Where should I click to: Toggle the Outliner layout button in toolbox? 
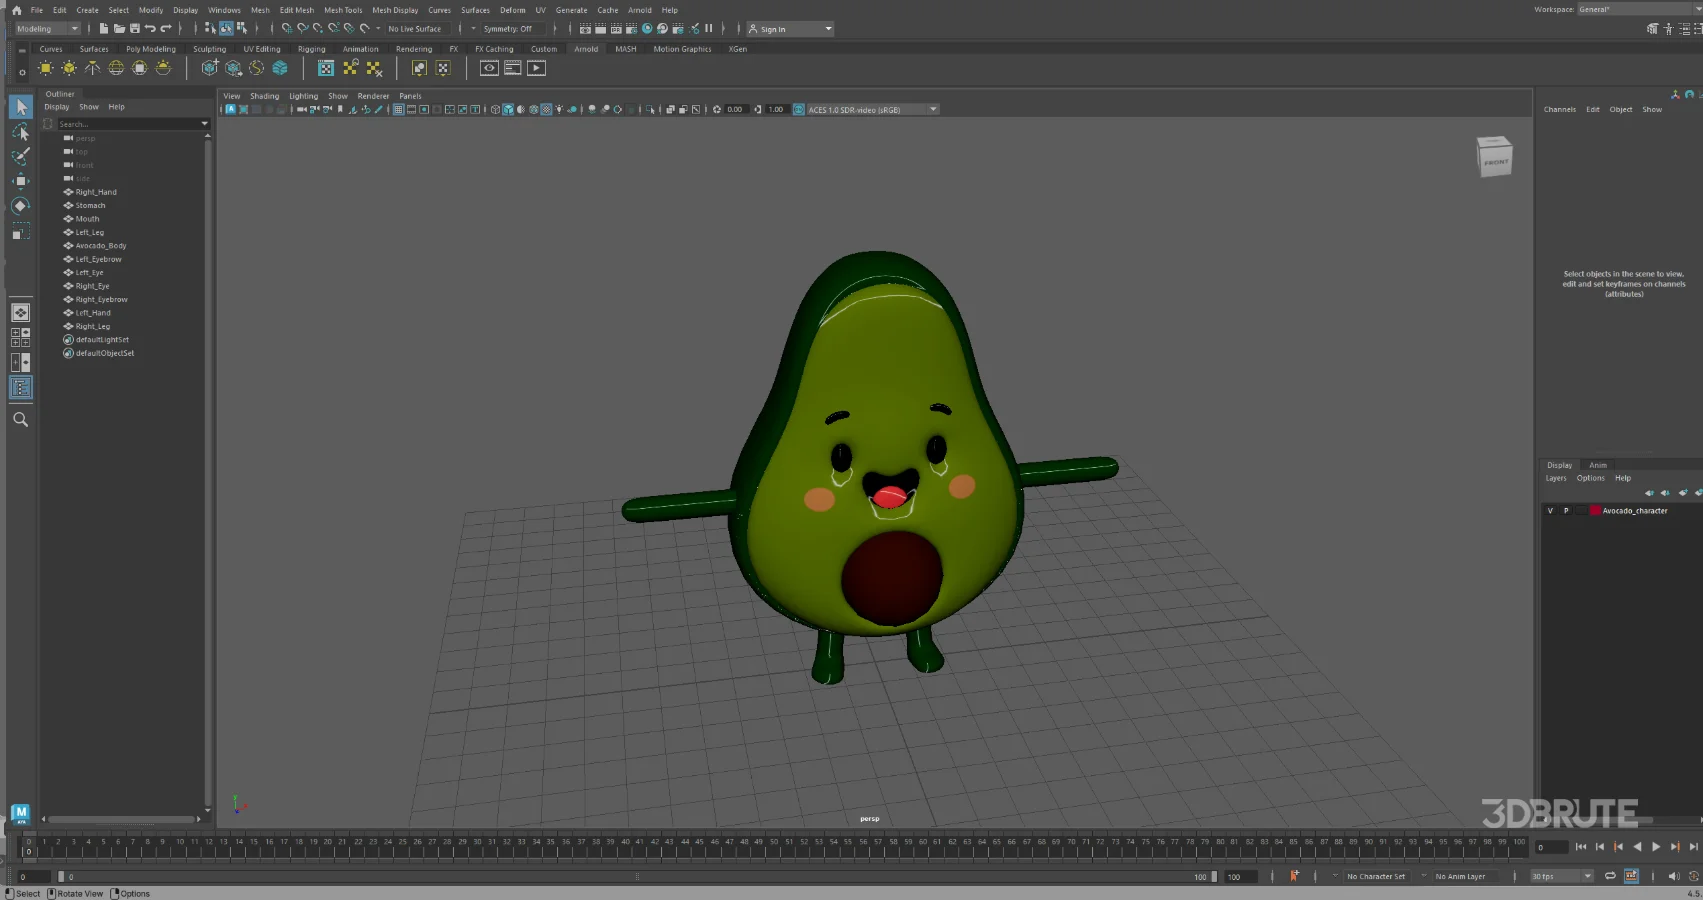21,388
